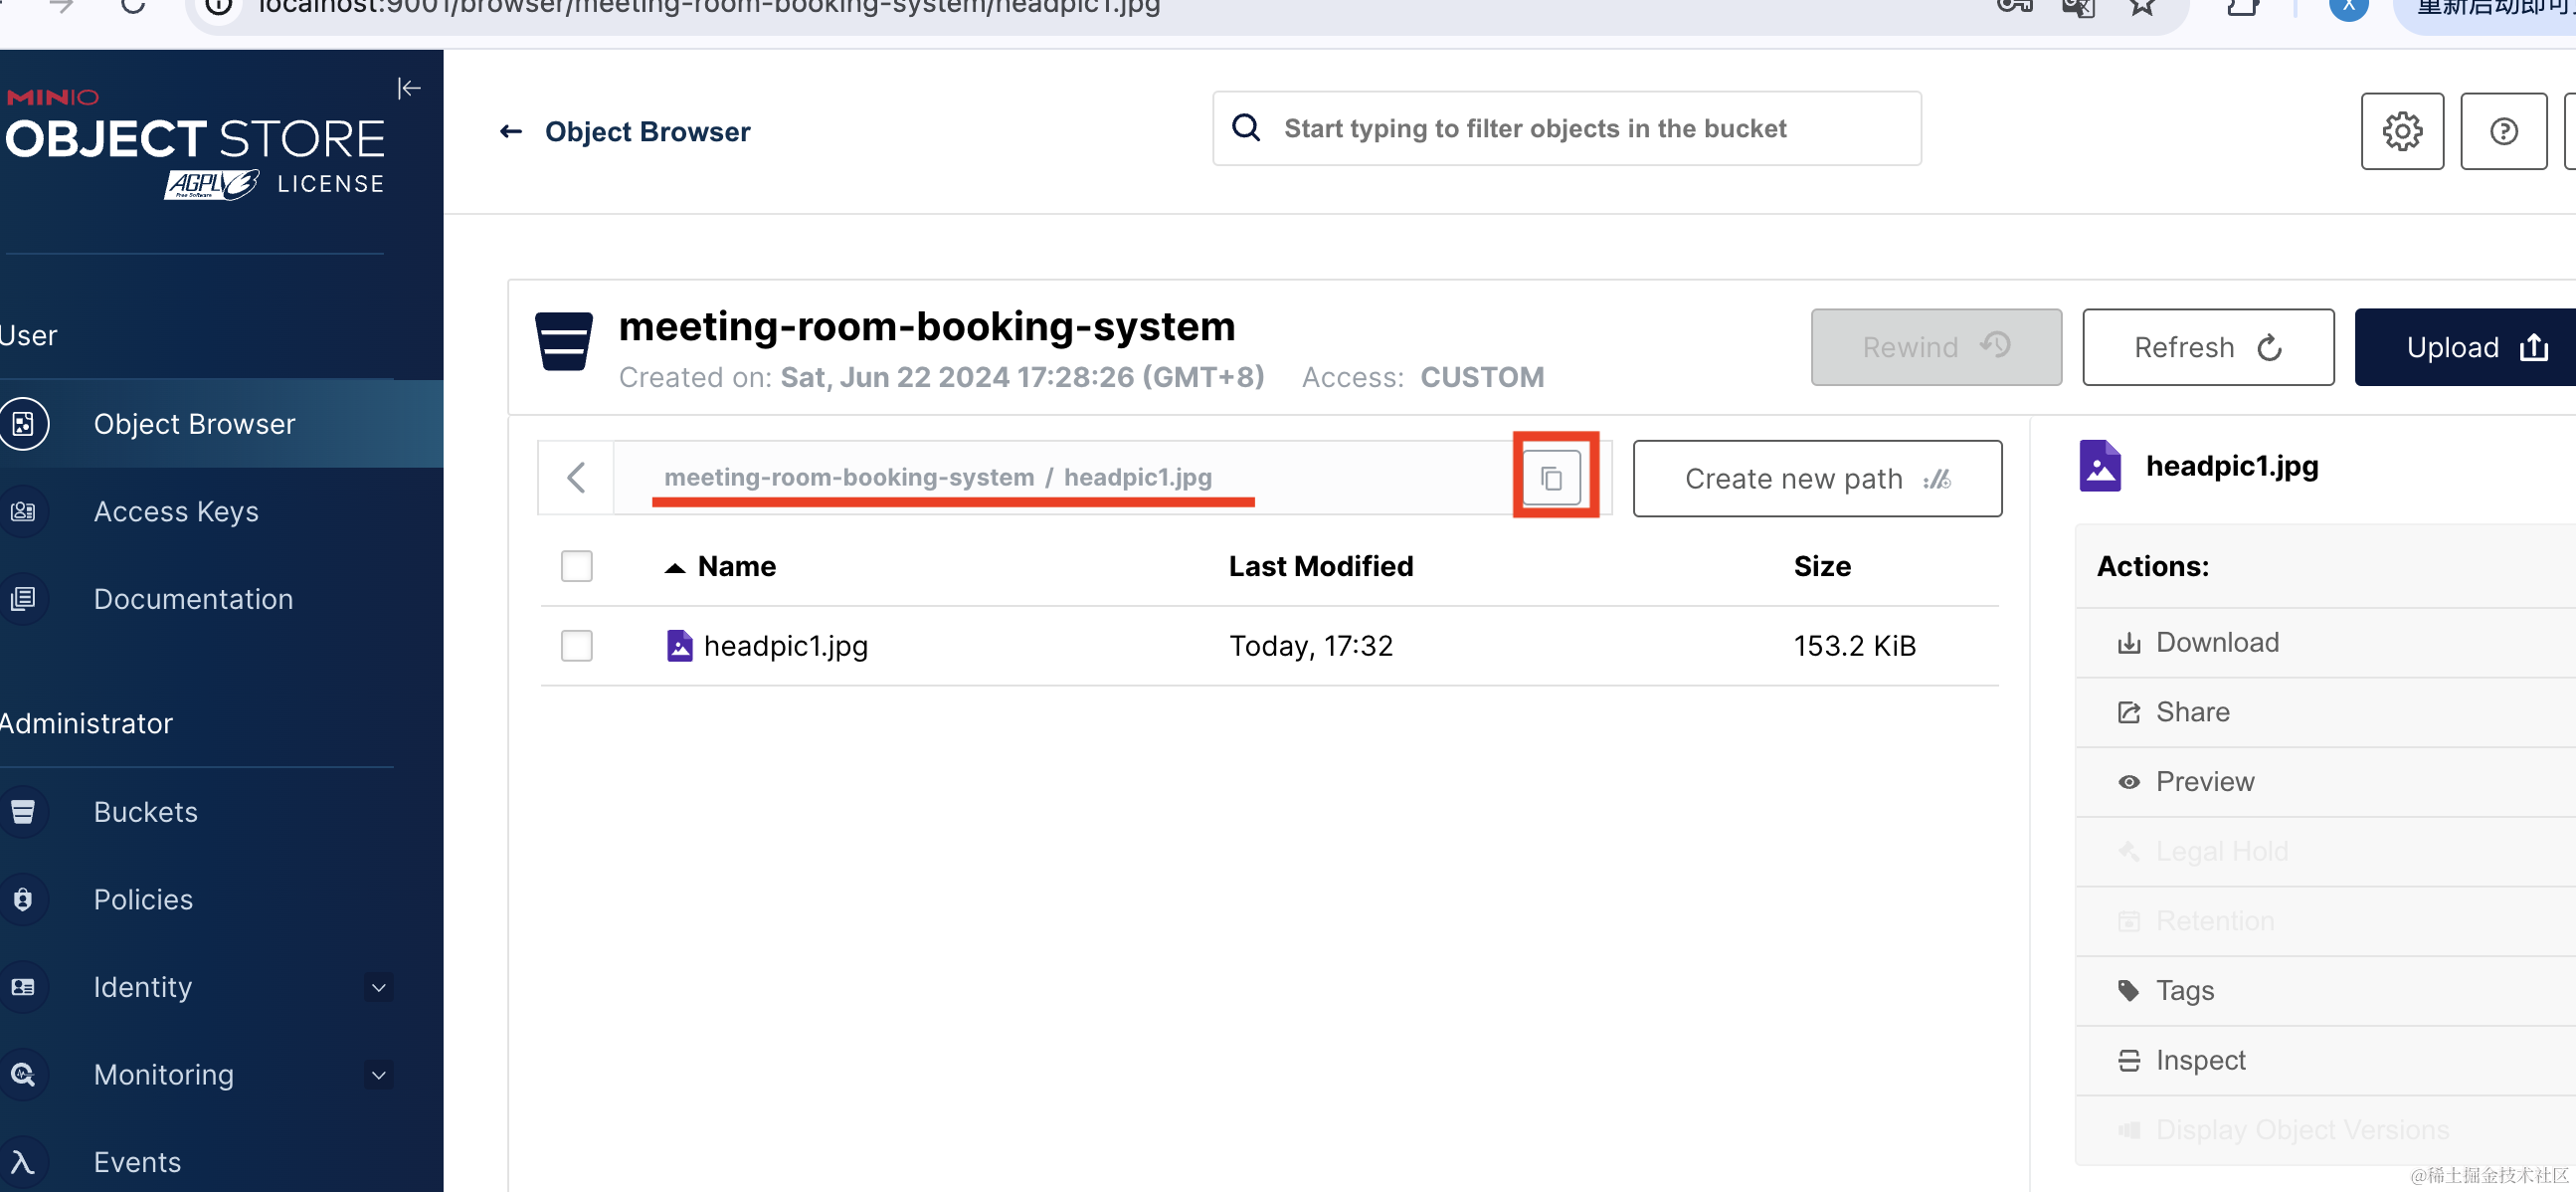The image size is (2576, 1192).
Task: Click the Preview eye action
Action: tap(2204, 781)
